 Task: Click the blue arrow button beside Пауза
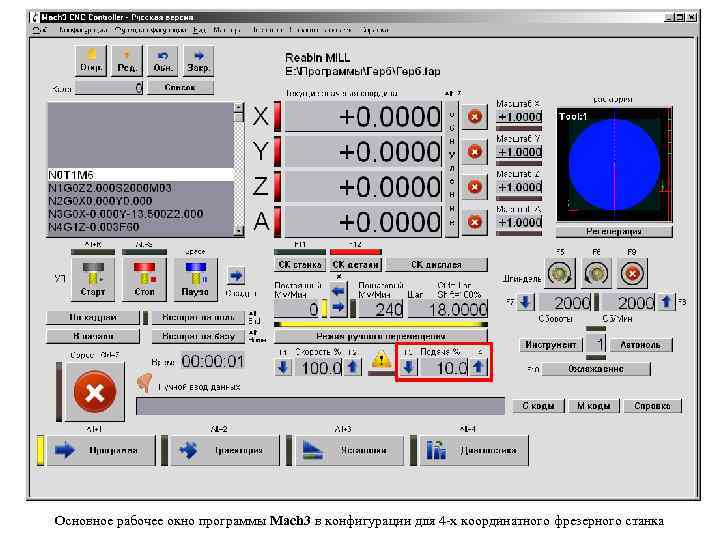pyautogui.click(x=236, y=276)
